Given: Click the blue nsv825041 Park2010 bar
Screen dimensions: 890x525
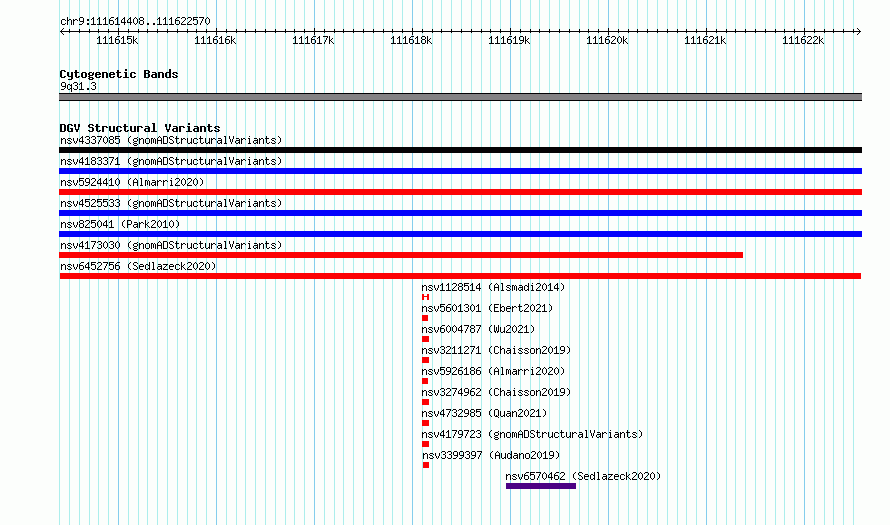Looking at the screenshot, I should click(460, 234).
